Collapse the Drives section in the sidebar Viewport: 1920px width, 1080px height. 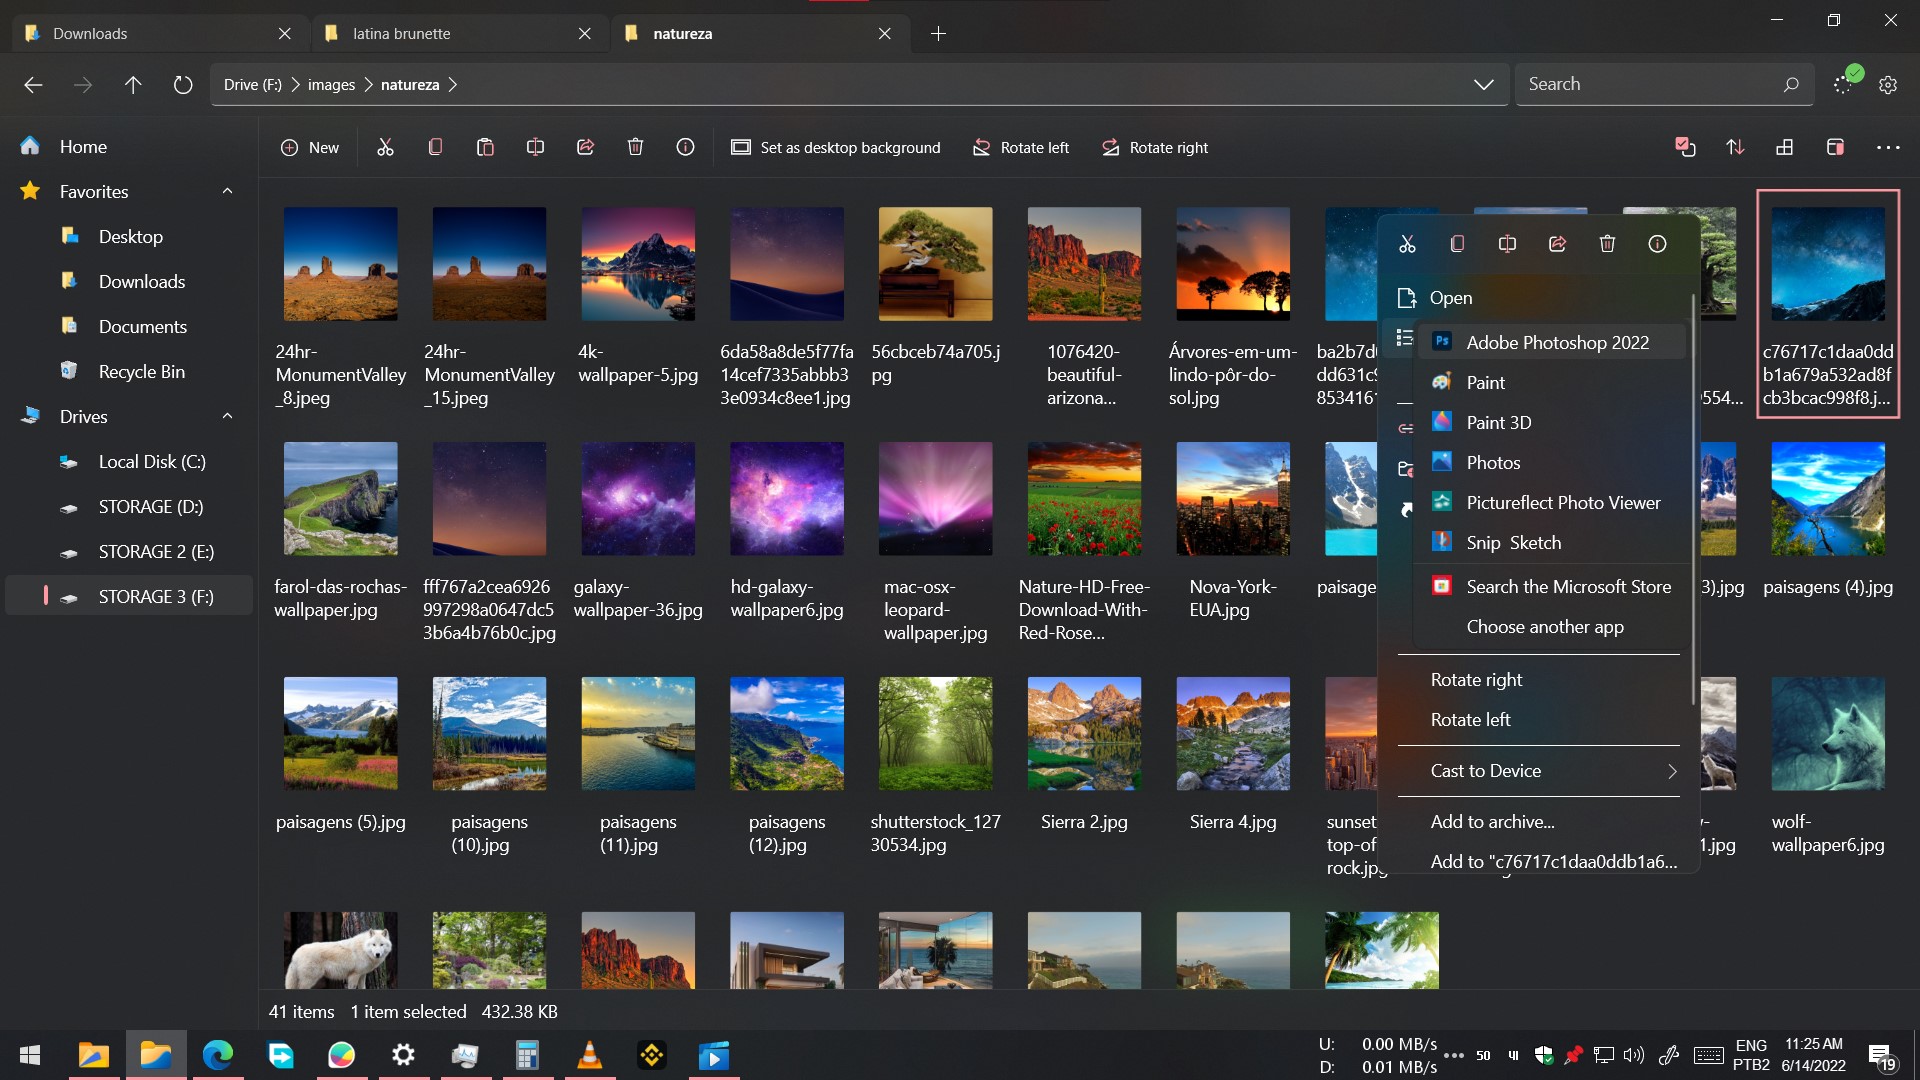227,416
